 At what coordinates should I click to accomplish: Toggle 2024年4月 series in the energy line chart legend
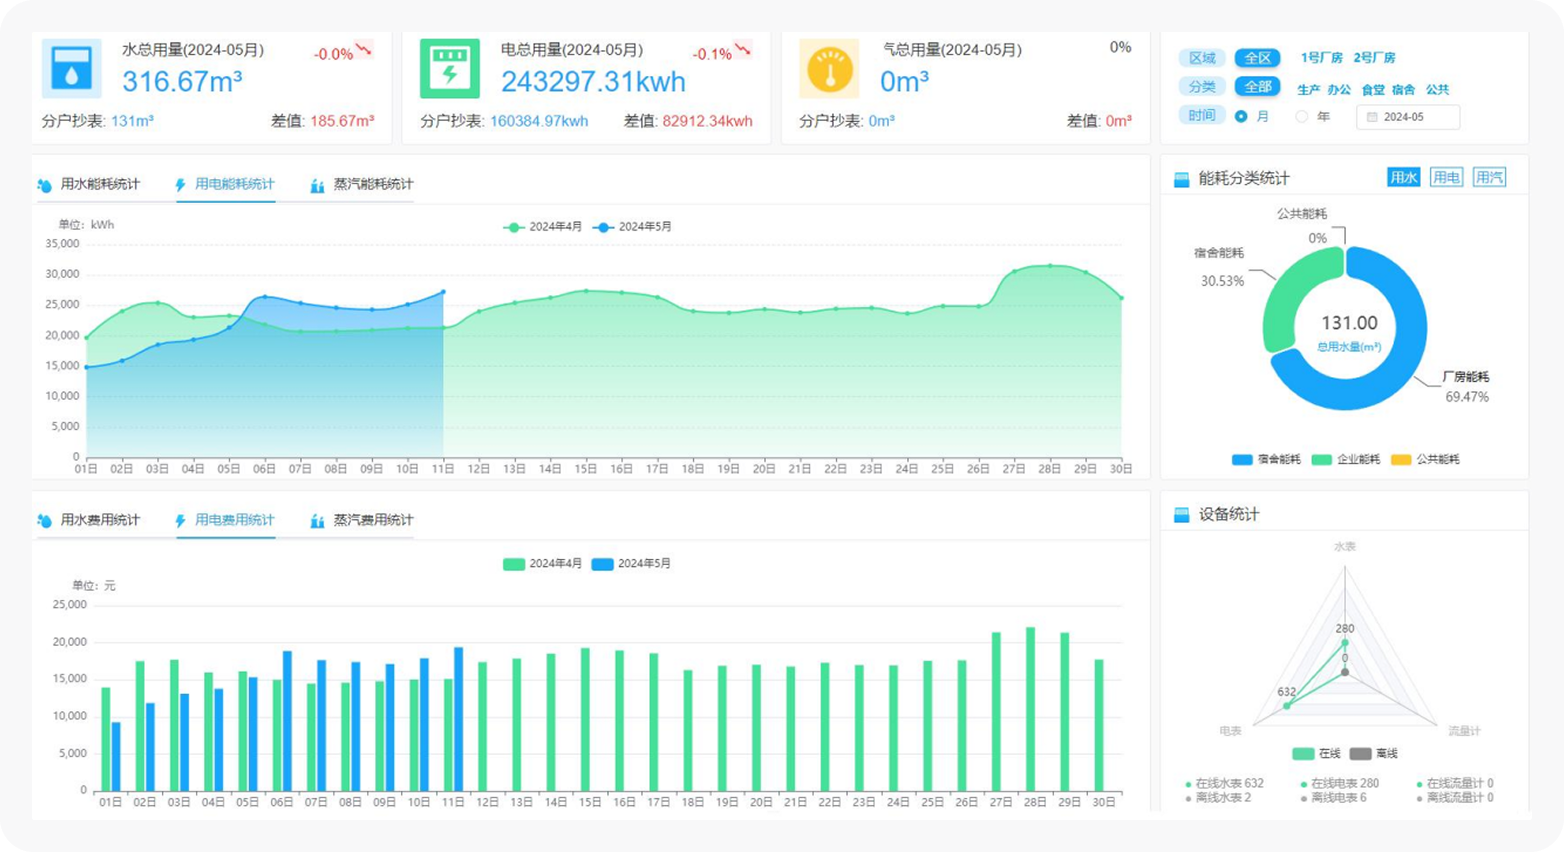tap(542, 227)
